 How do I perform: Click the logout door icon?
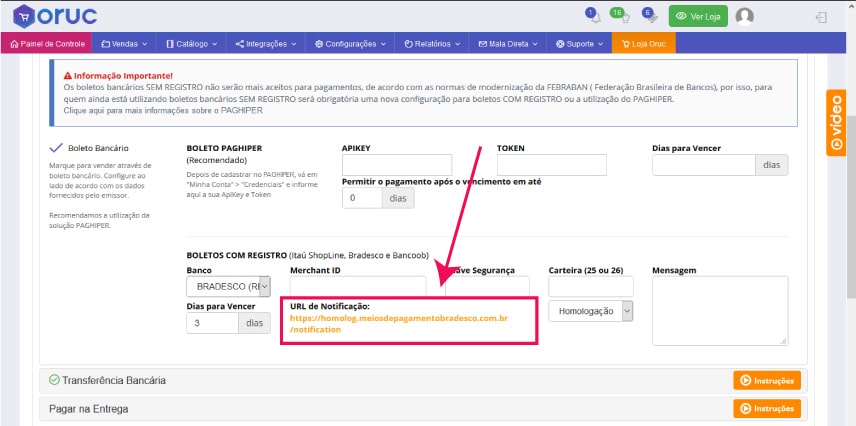point(821,17)
